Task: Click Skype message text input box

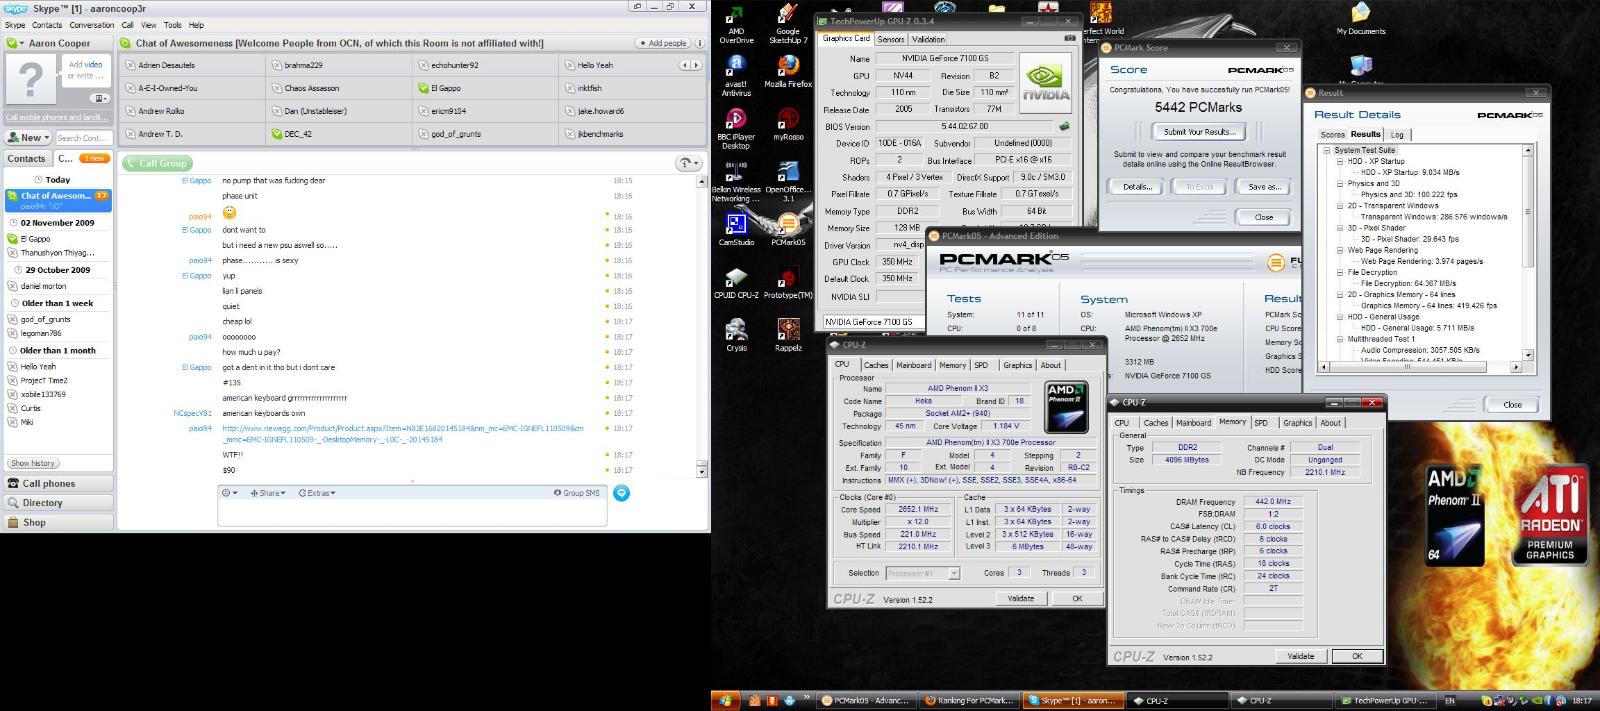Action: tap(411, 512)
